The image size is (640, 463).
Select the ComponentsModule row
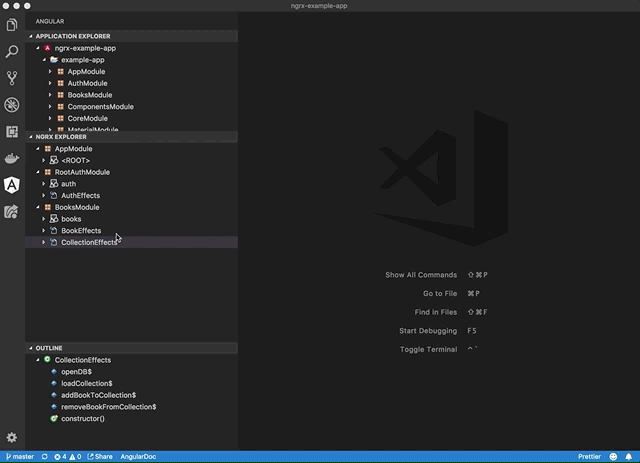click(131, 107)
